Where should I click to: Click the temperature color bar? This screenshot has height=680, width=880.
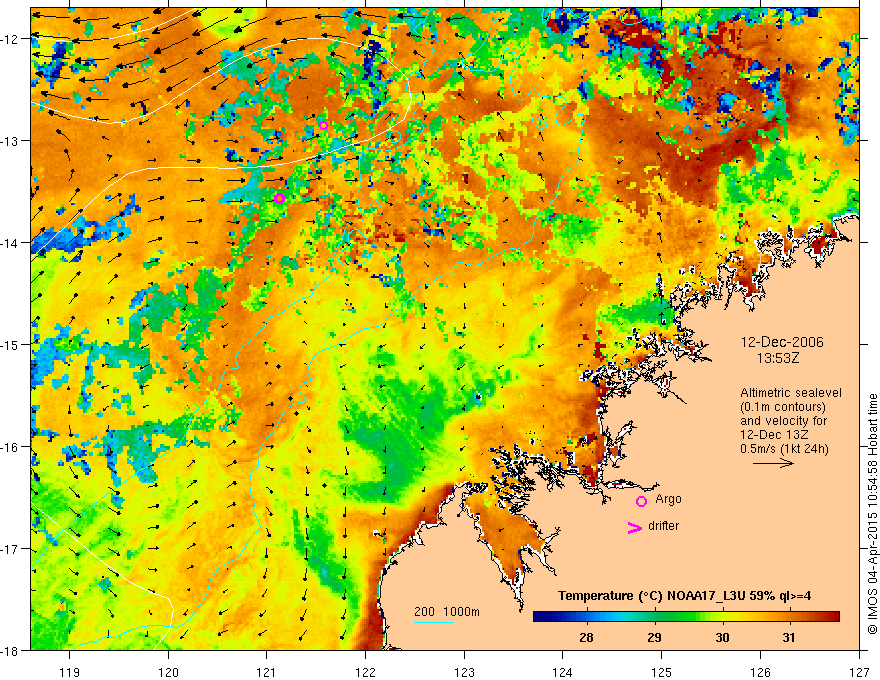point(686,617)
